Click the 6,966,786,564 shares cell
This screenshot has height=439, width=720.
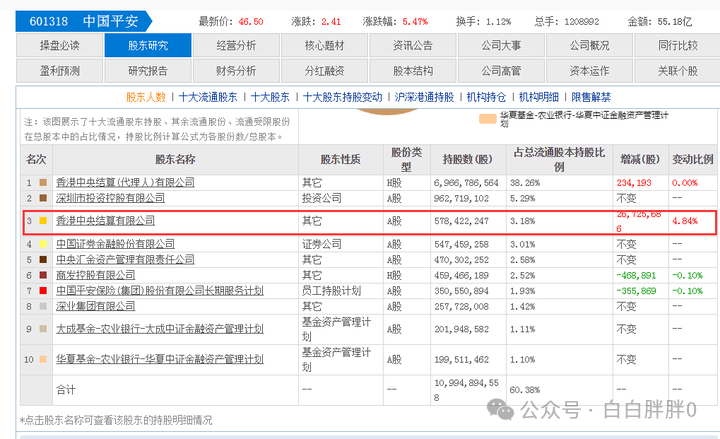pos(466,183)
